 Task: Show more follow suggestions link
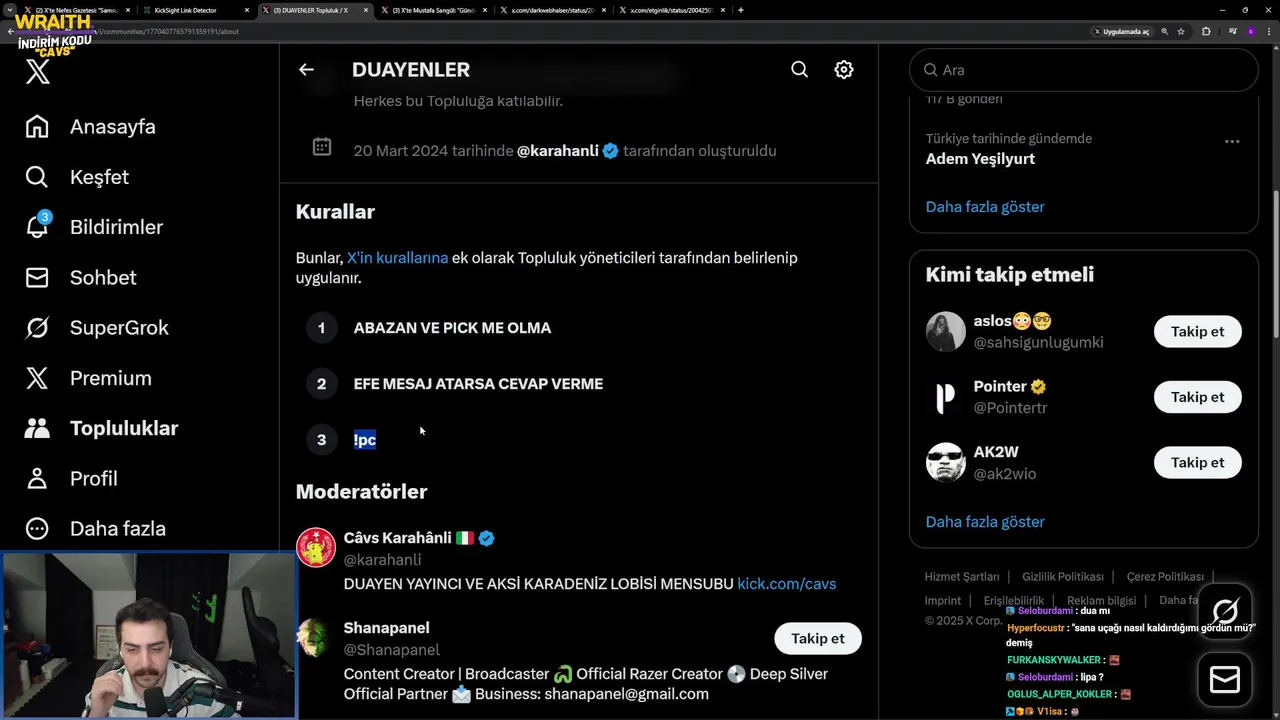click(985, 522)
